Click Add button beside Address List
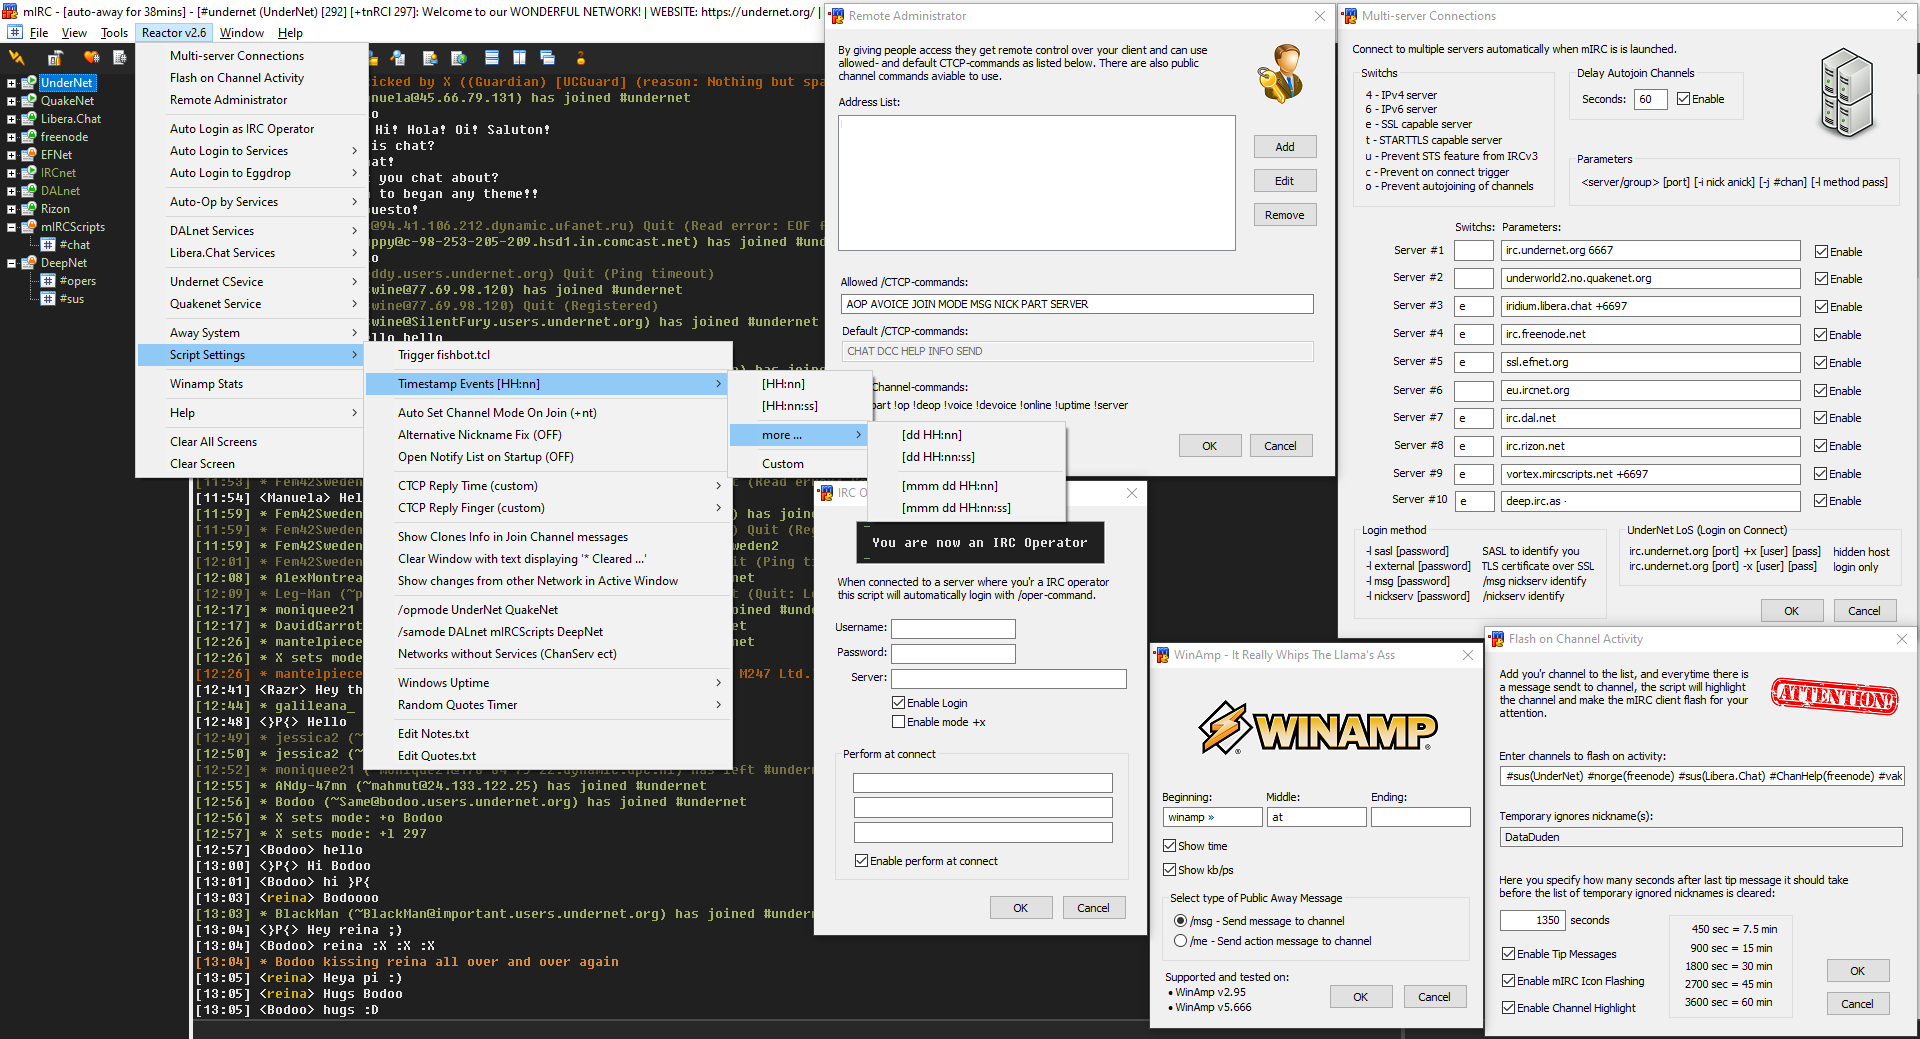Image resolution: width=1920 pixels, height=1039 pixels. [1284, 147]
